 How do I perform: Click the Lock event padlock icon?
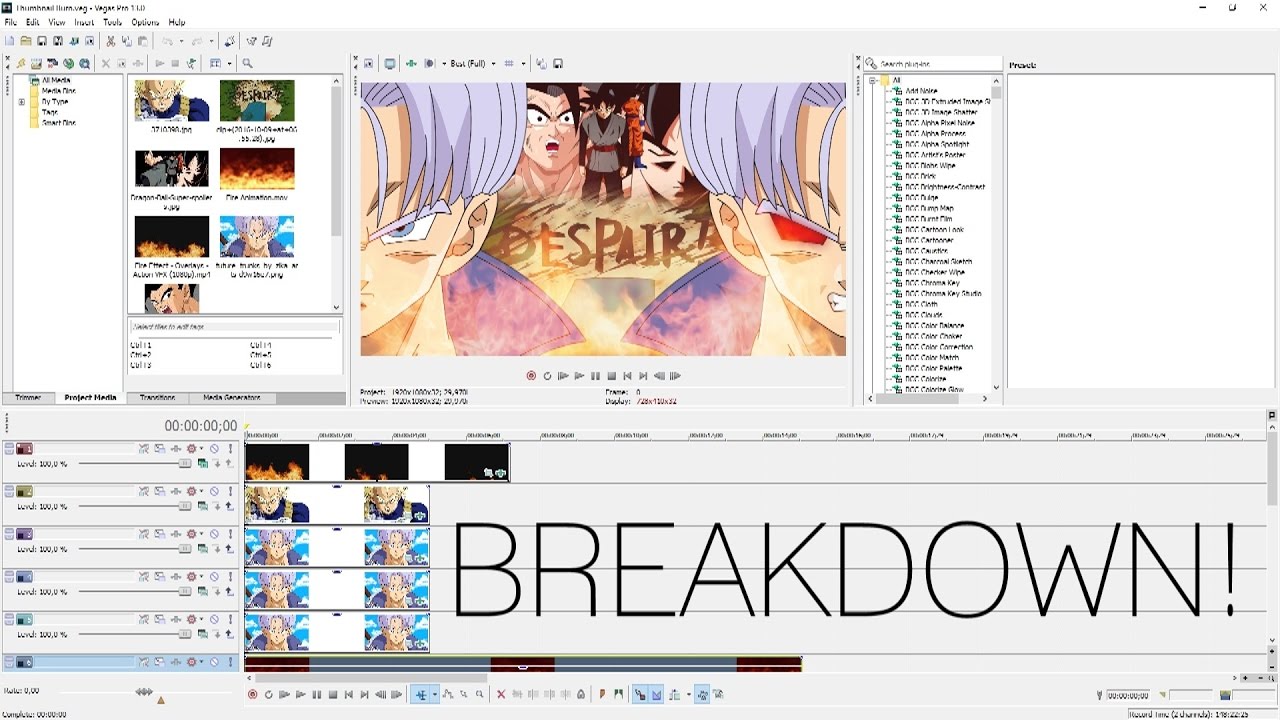tap(580, 694)
